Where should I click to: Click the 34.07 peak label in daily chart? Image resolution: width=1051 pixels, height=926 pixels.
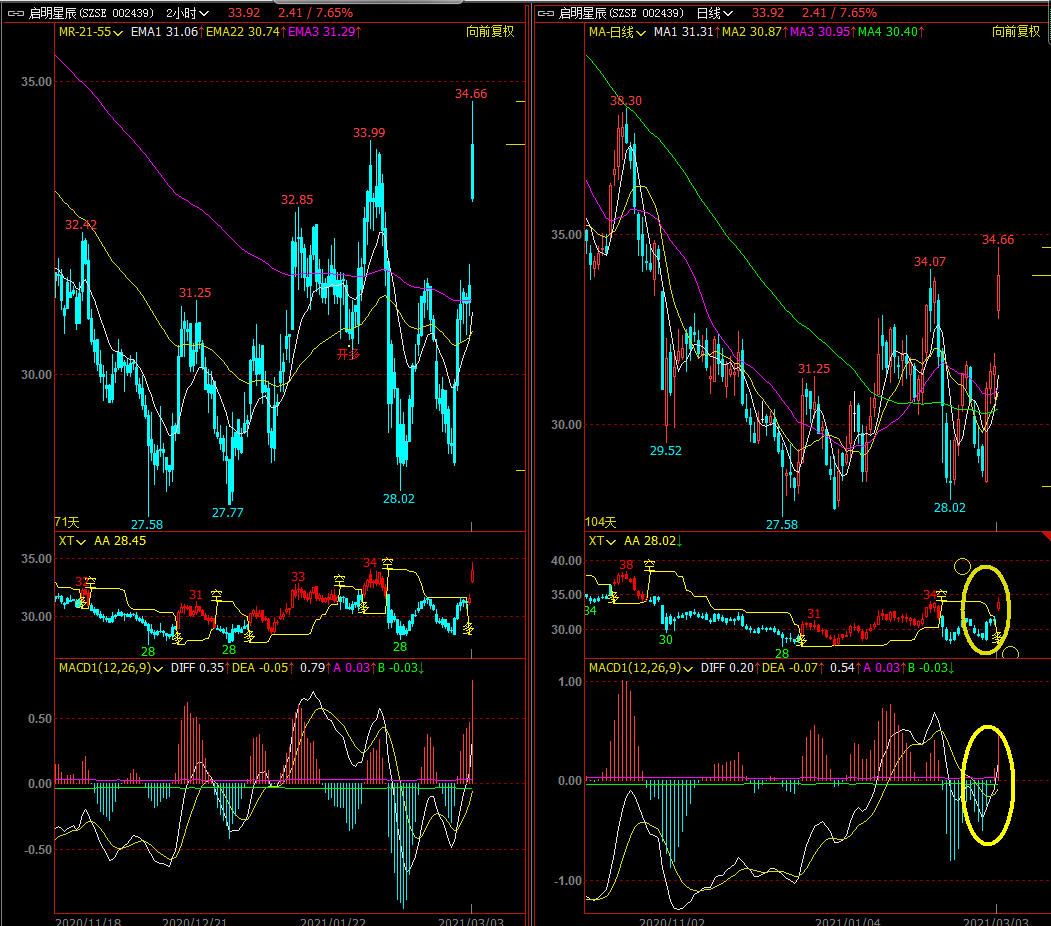[x=930, y=261]
